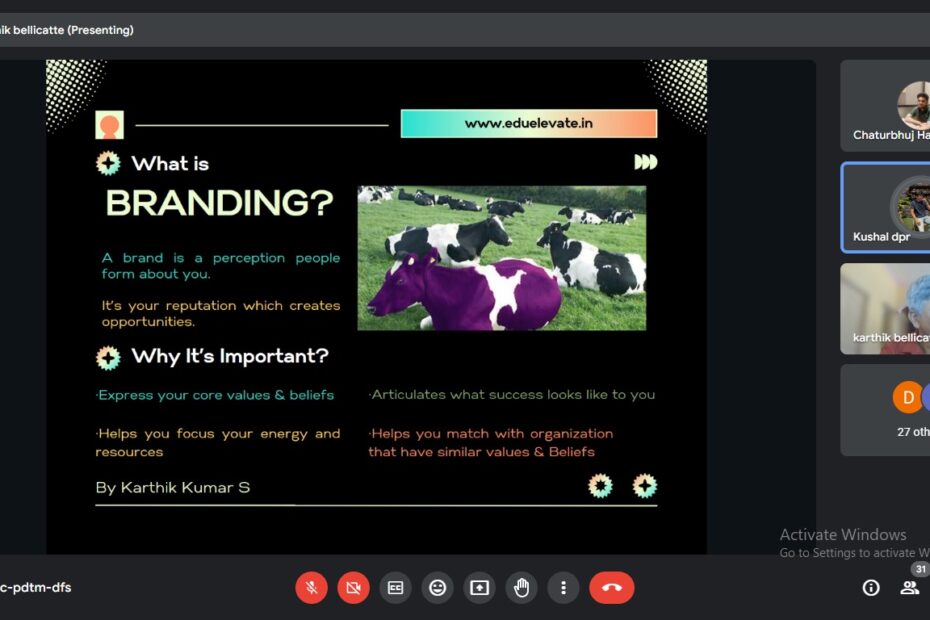Click 'Express your core values & beliefs' text

[215, 395]
